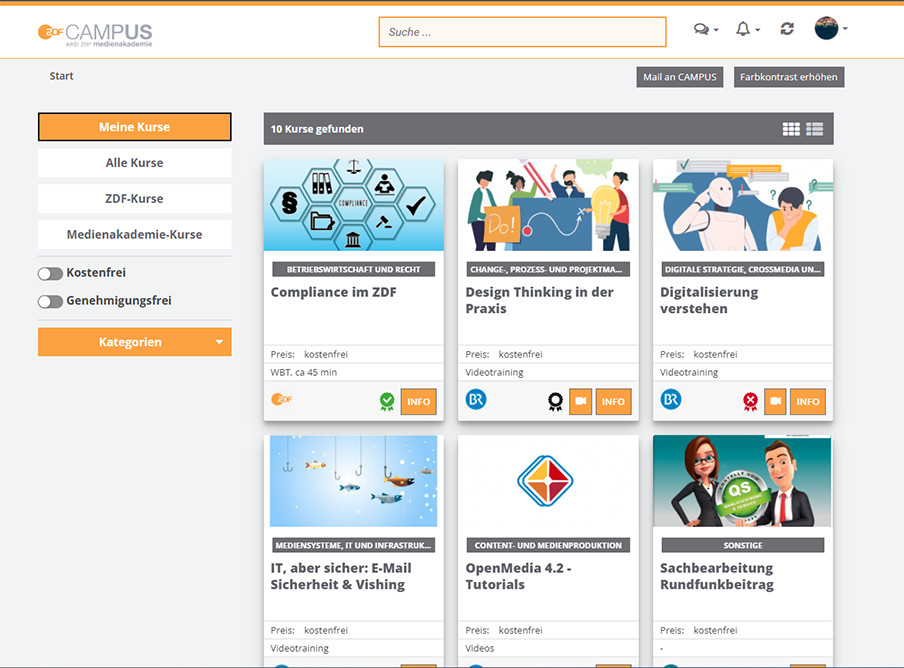Open the dropdown arrow beside profile avatar

pyautogui.click(x=845, y=28)
